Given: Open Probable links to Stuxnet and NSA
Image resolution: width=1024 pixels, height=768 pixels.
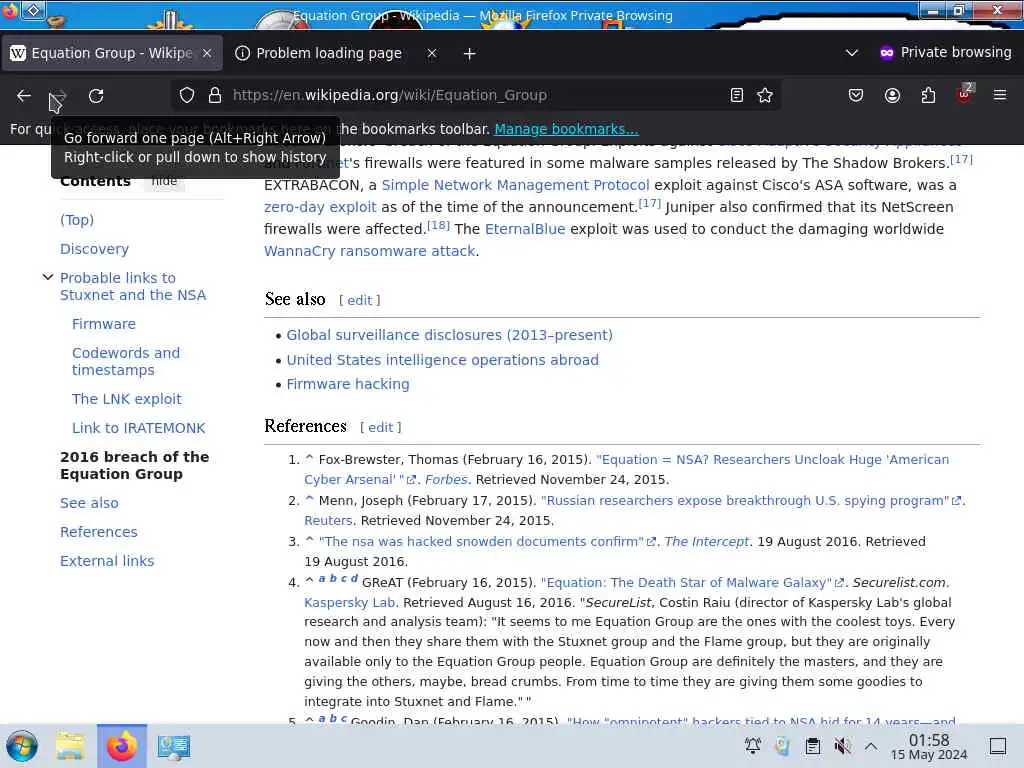Looking at the screenshot, I should point(133,286).
